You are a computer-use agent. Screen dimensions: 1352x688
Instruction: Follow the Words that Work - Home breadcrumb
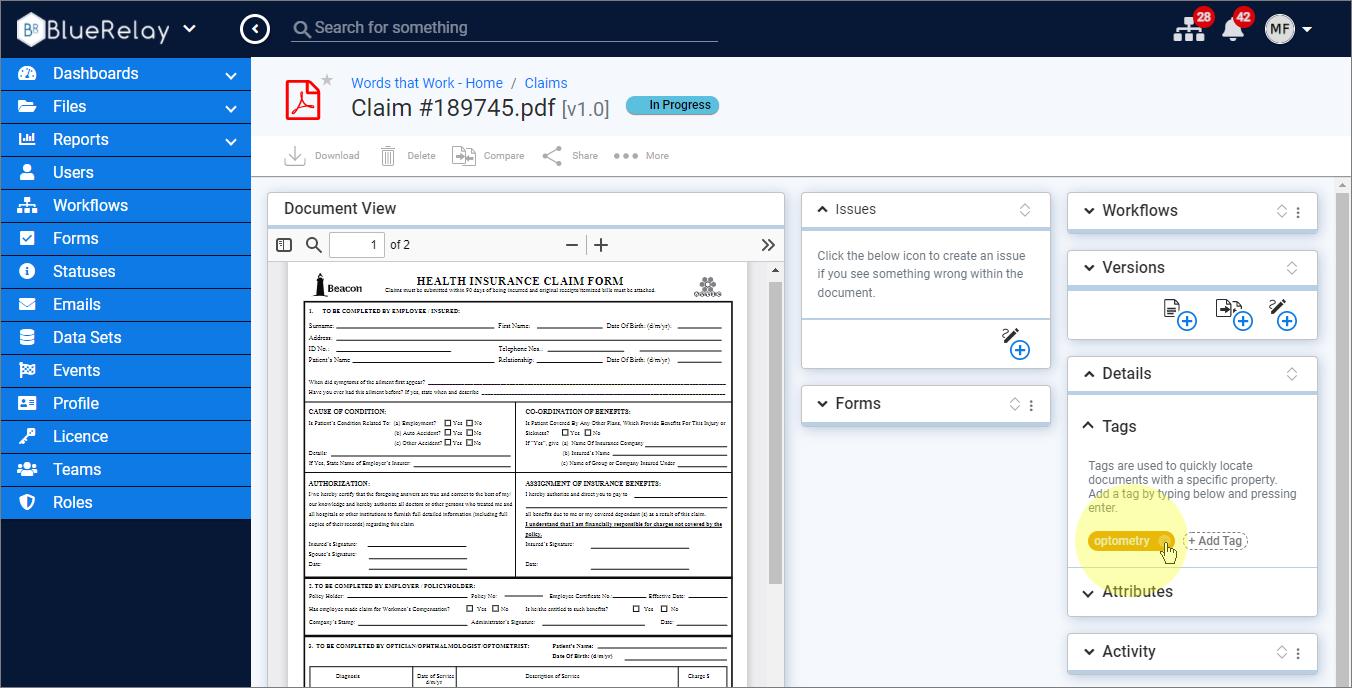[427, 83]
